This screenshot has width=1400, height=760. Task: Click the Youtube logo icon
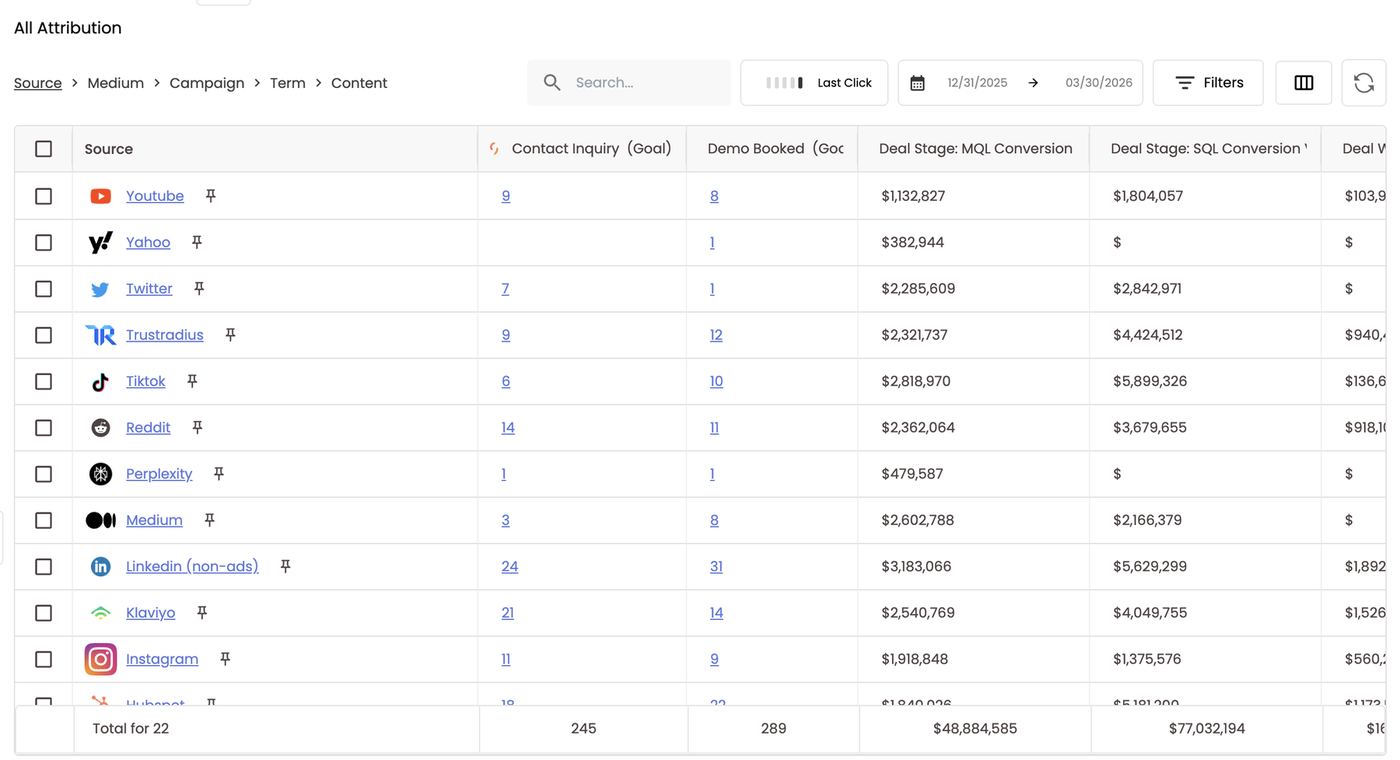pos(101,196)
